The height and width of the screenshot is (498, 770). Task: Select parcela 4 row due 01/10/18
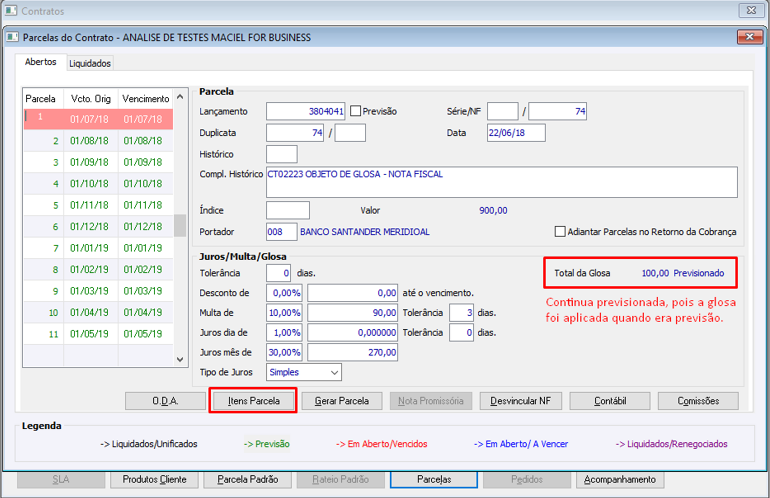[x=98, y=184]
